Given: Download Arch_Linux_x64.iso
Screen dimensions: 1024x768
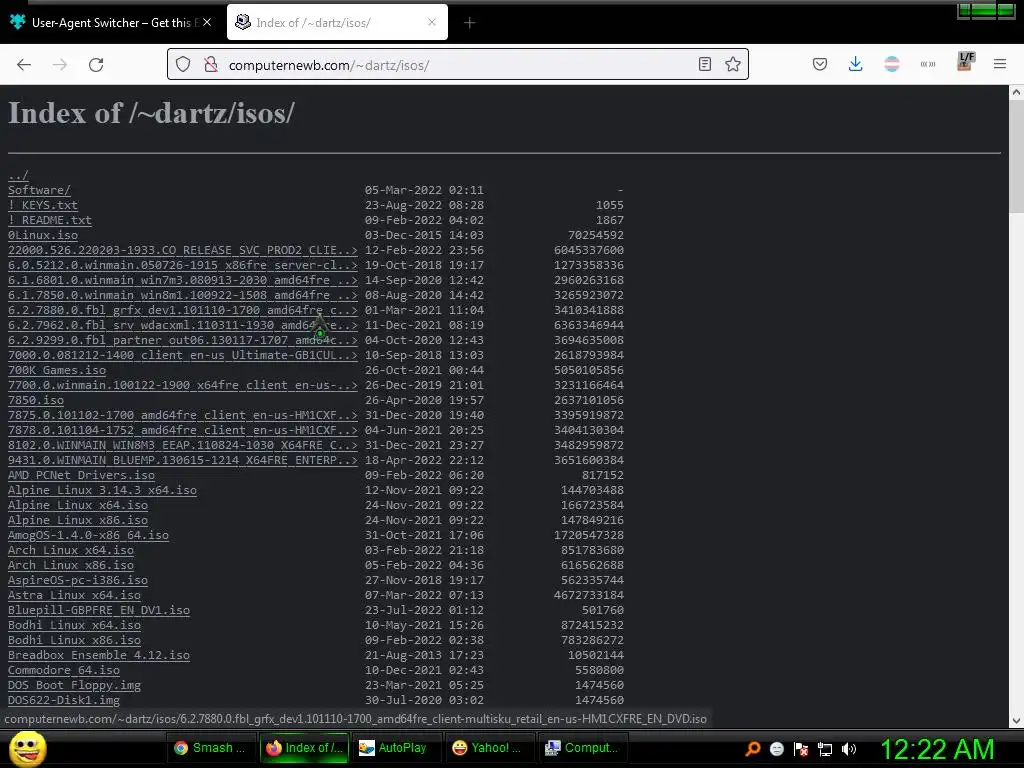Looking at the screenshot, I should click(71, 551).
